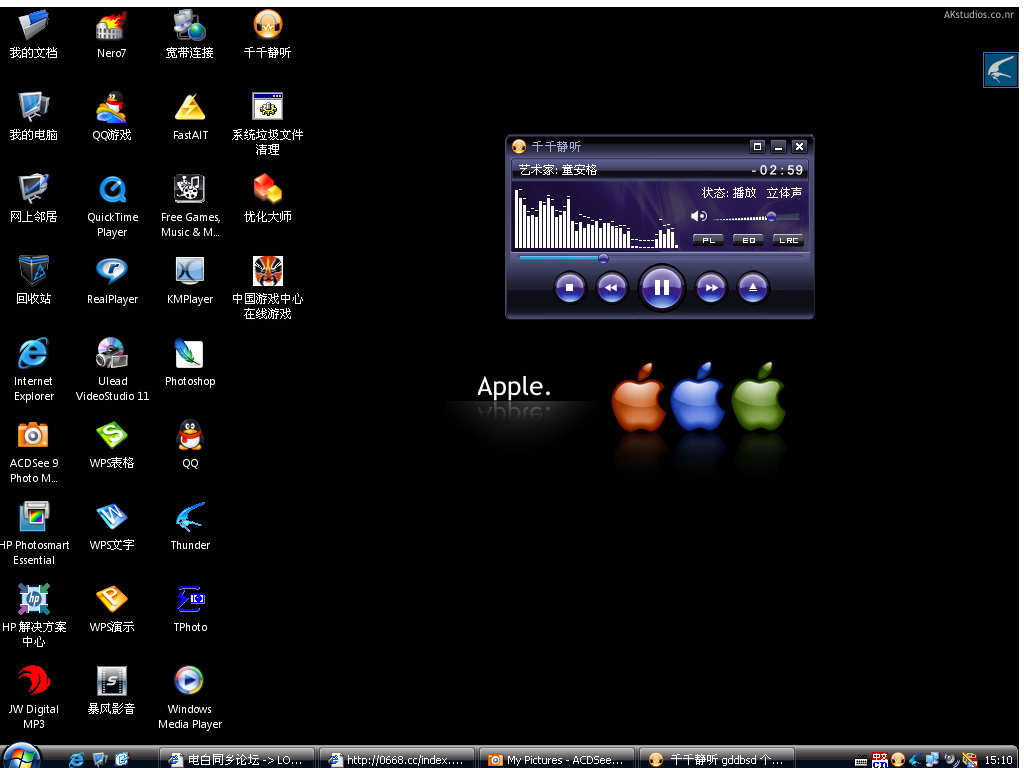Click the eject/open file button
This screenshot has height=768, width=1024.
click(x=753, y=288)
